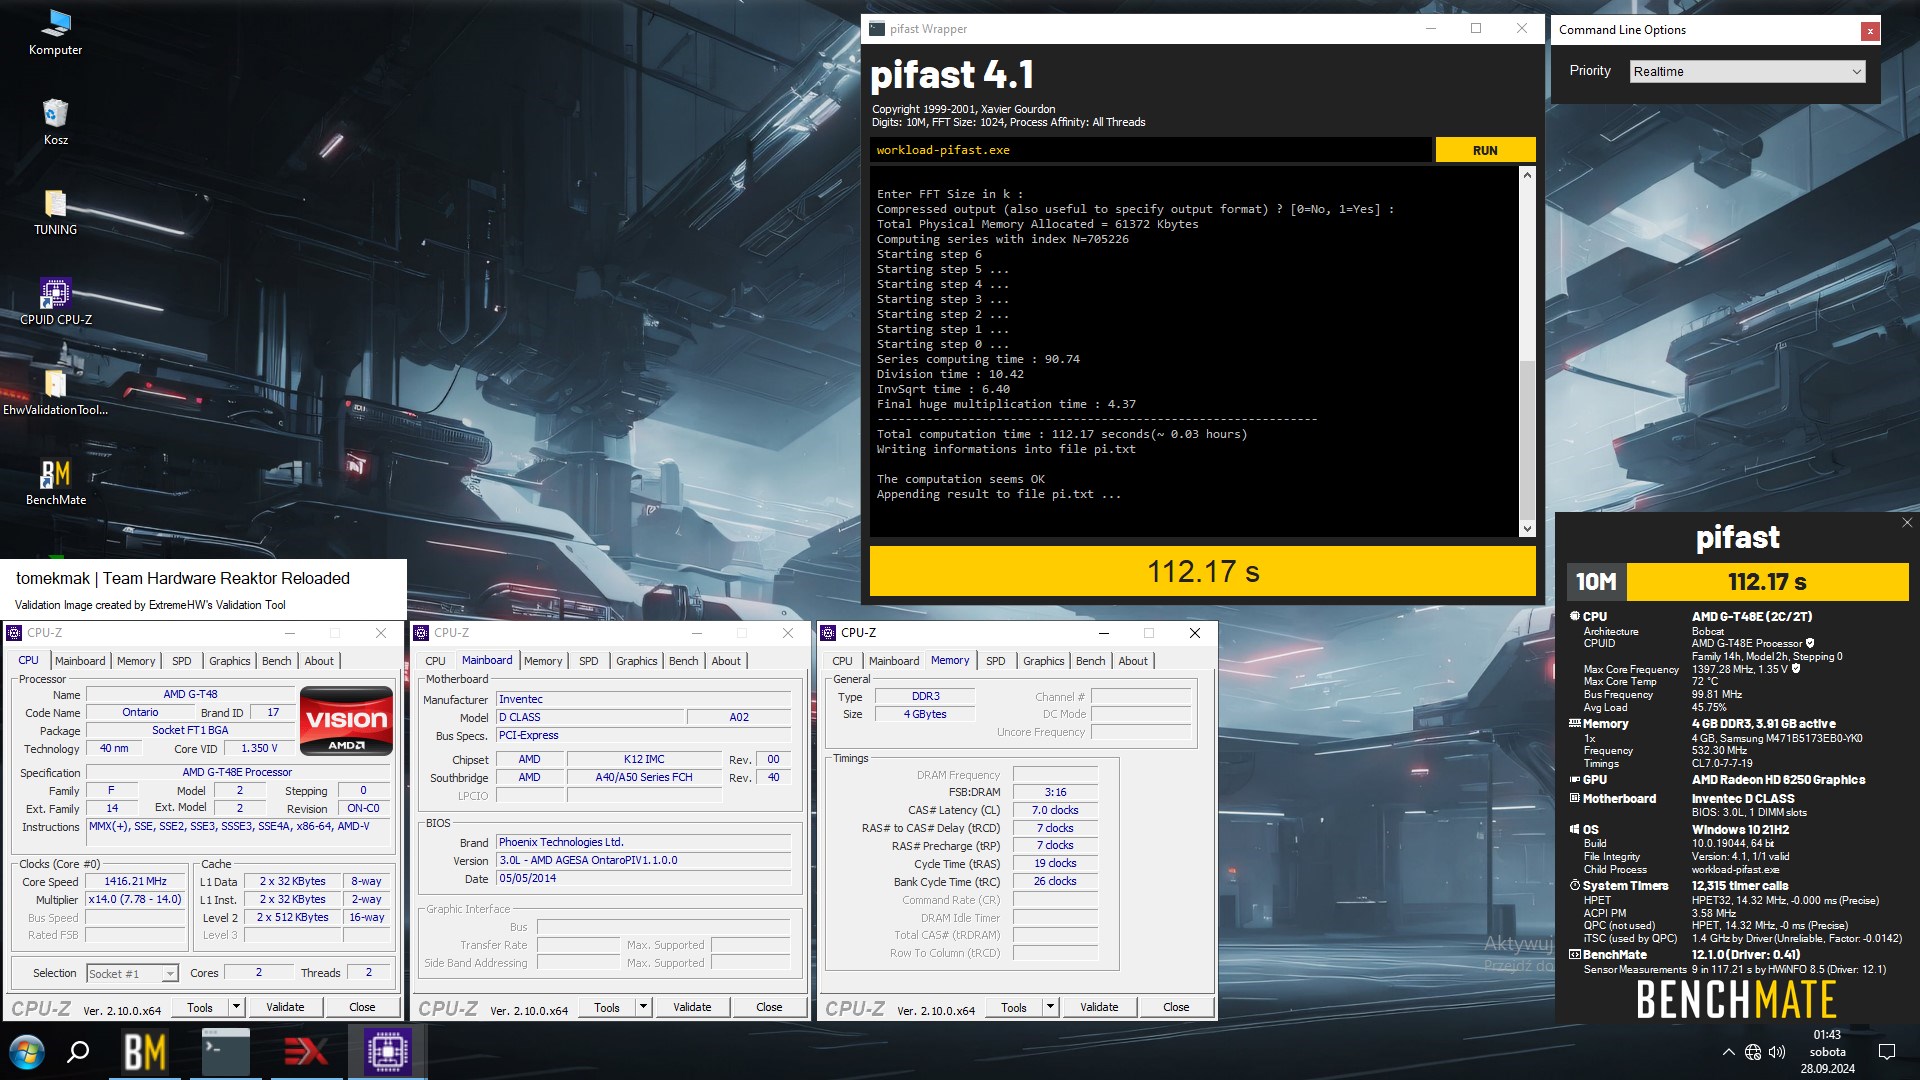1920x1080 pixels.
Task: Click Close in first CPU-Z window
Action: 362,1007
